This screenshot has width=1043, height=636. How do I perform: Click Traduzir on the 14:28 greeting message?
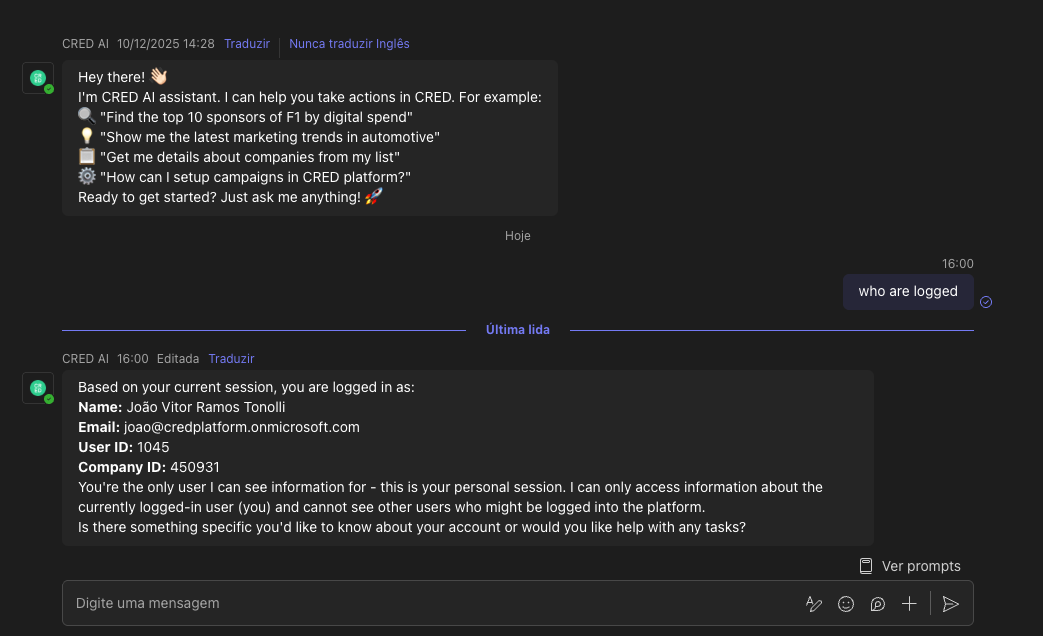click(247, 44)
